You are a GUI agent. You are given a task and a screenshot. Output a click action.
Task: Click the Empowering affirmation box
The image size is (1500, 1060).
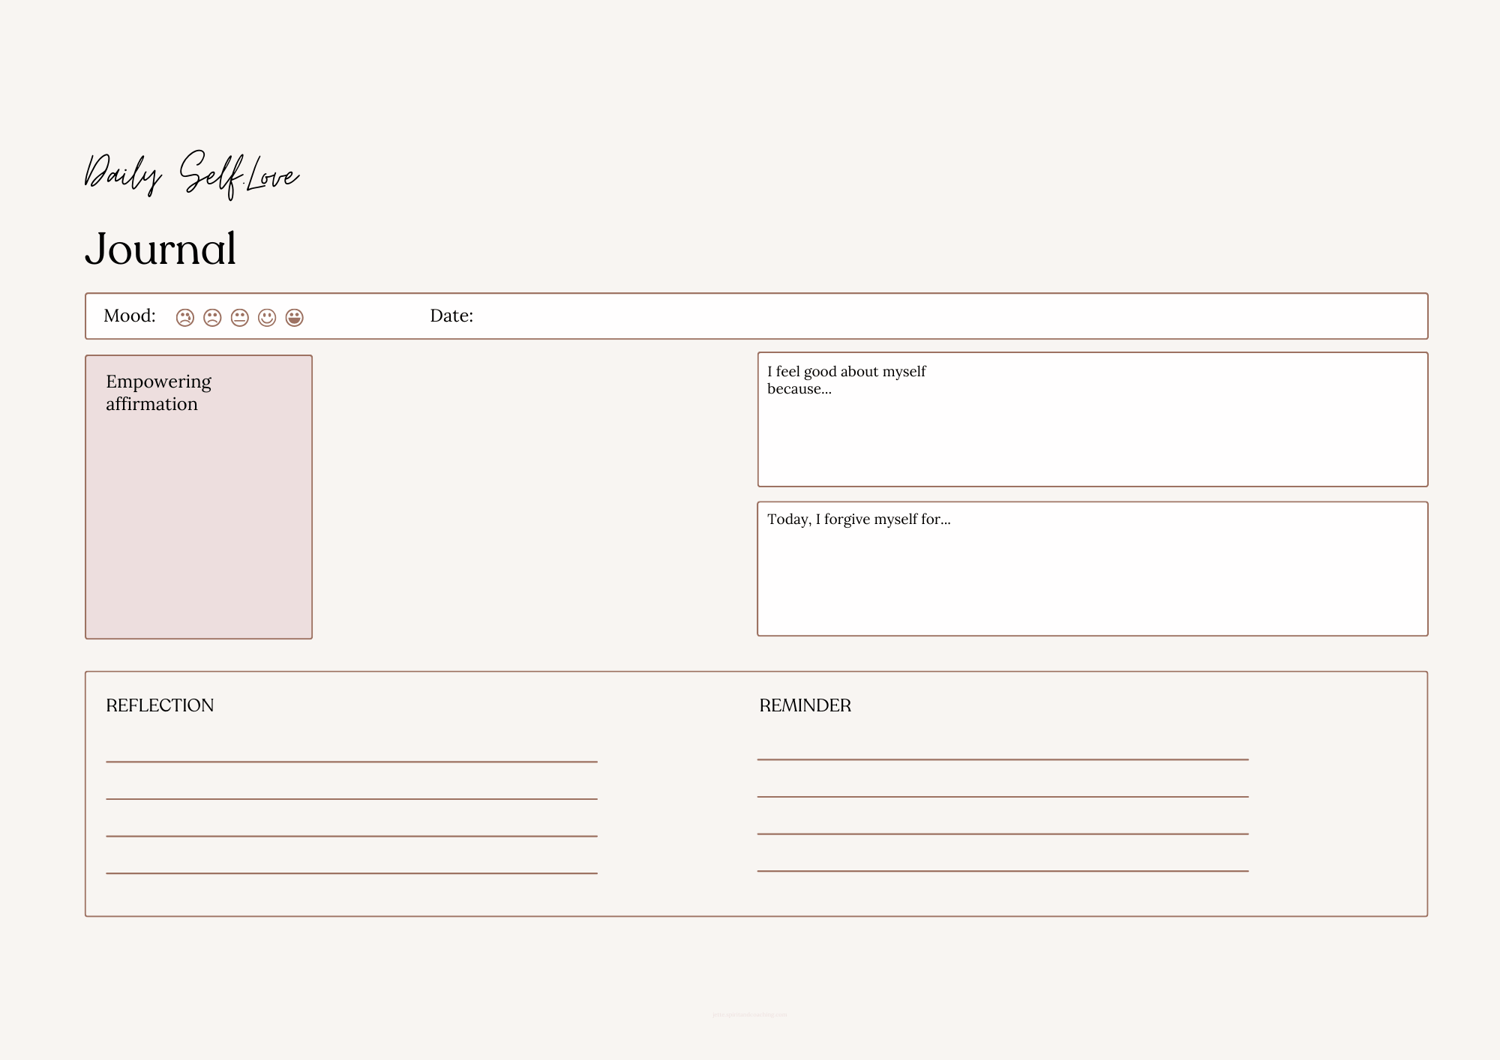click(x=199, y=497)
